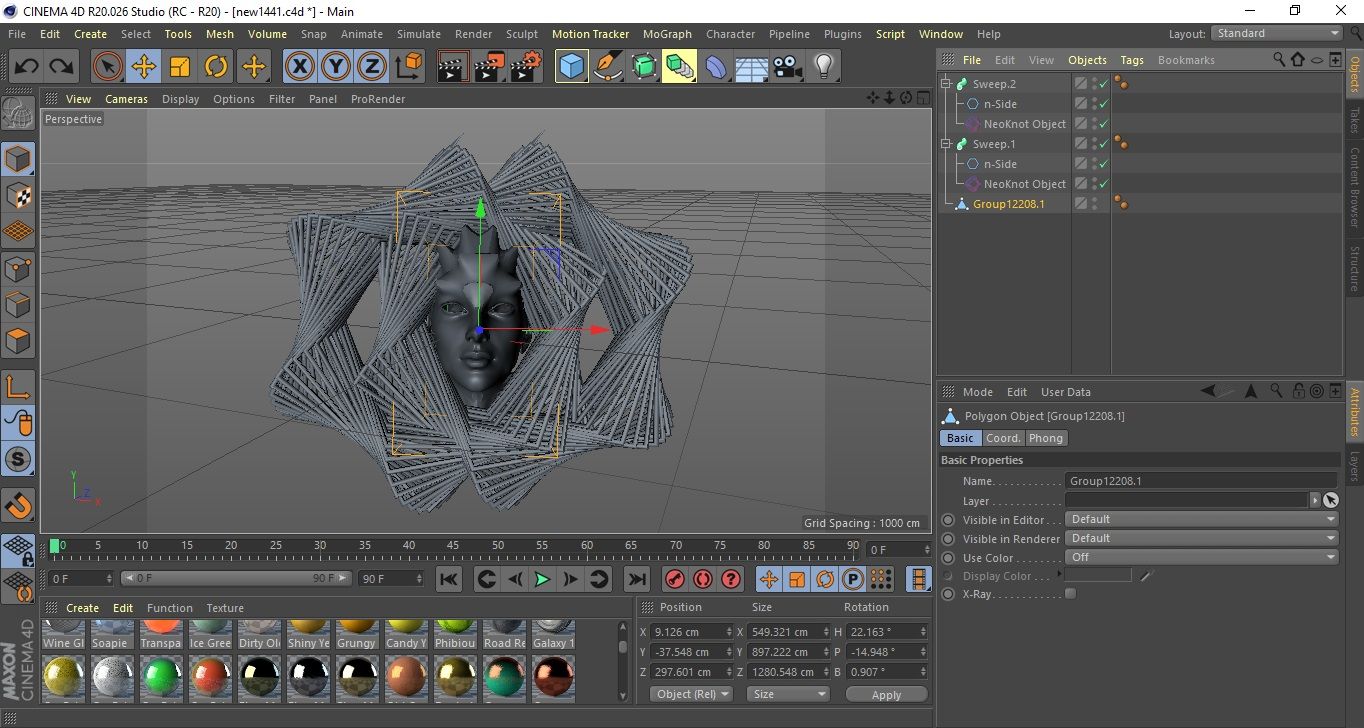Click the Record Active Objects button
The height and width of the screenshot is (728, 1364).
click(675, 579)
